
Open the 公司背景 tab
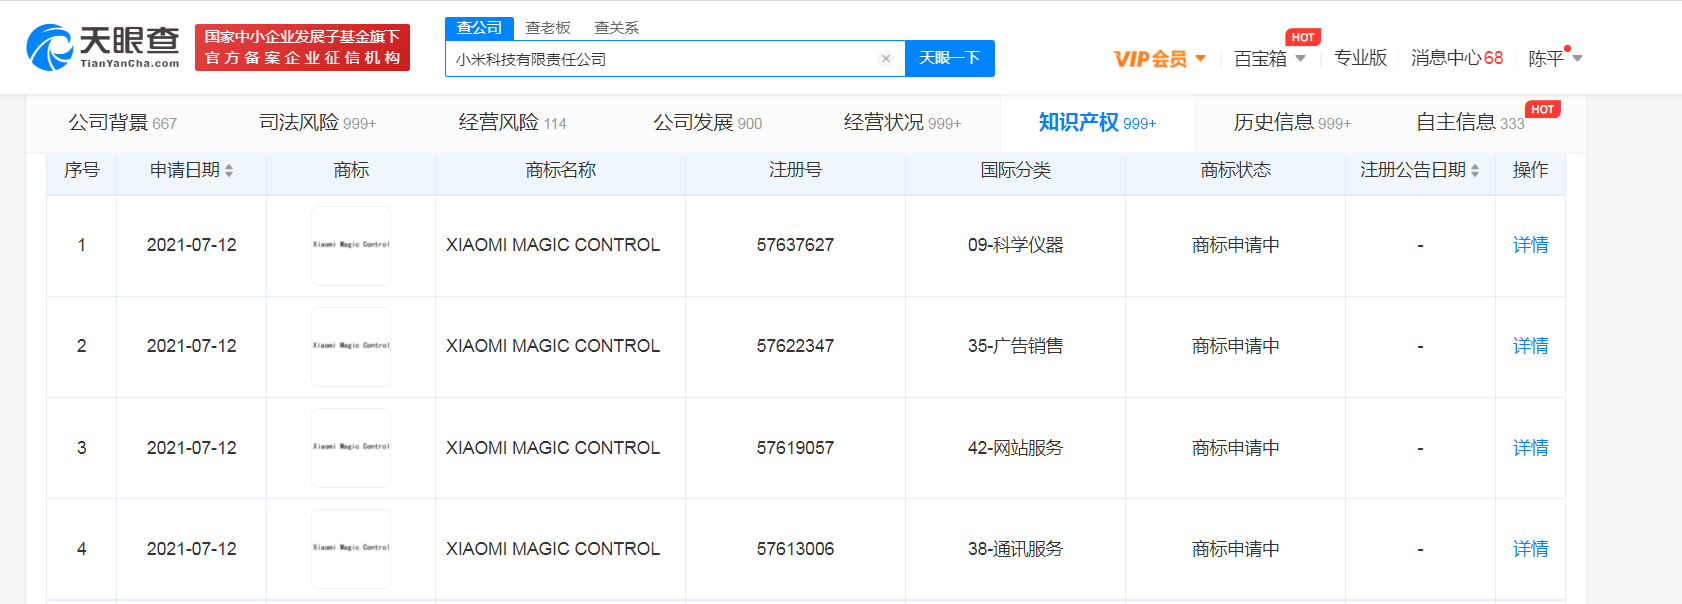(122, 123)
